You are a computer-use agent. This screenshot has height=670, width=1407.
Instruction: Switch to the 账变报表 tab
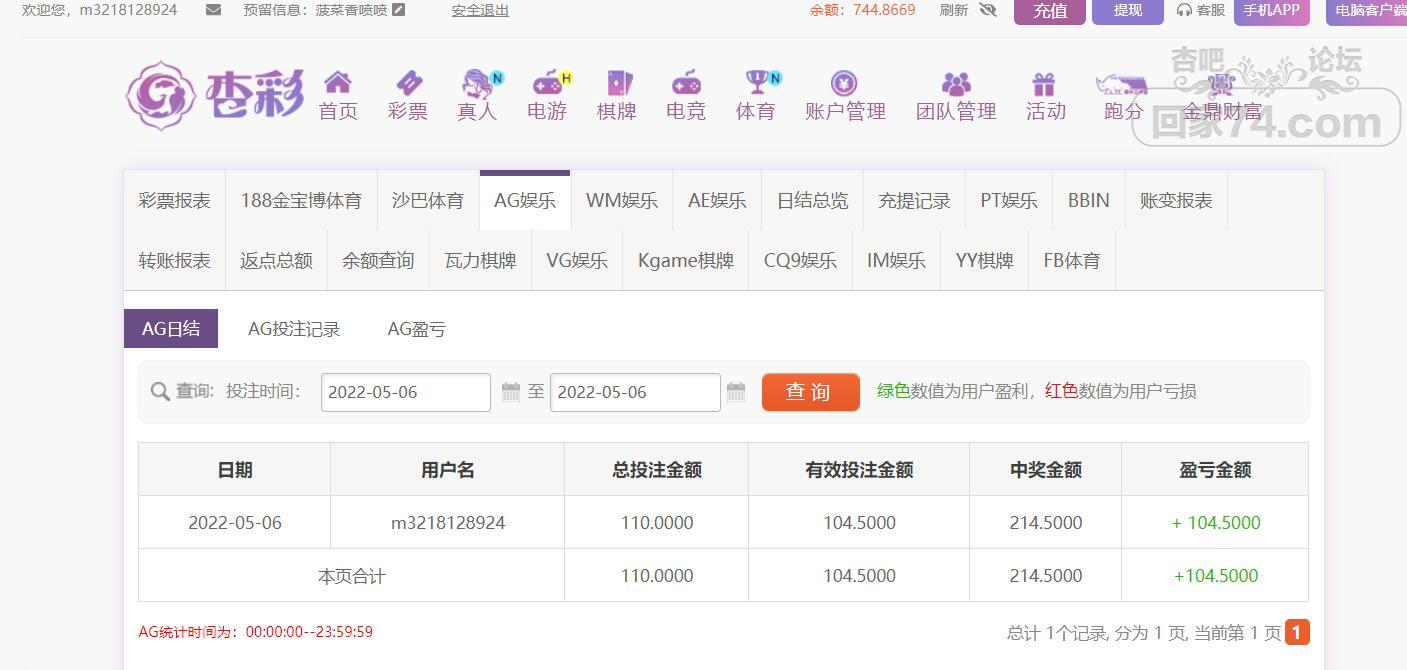click(x=1176, y=201)
